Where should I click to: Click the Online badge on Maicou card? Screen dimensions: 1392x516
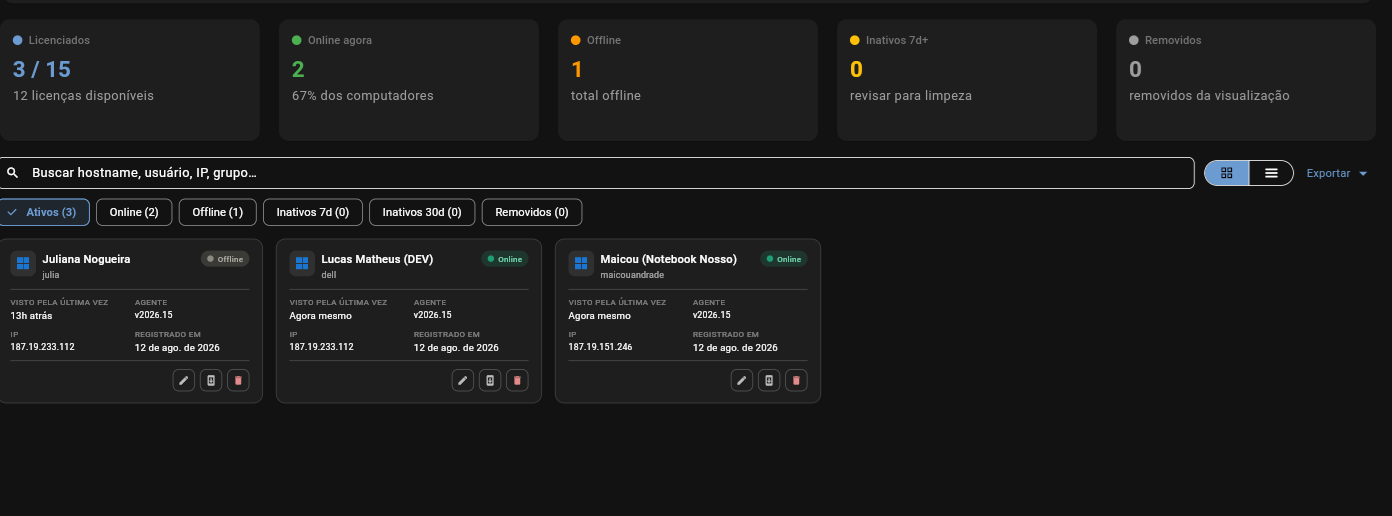tap(784, 259)
